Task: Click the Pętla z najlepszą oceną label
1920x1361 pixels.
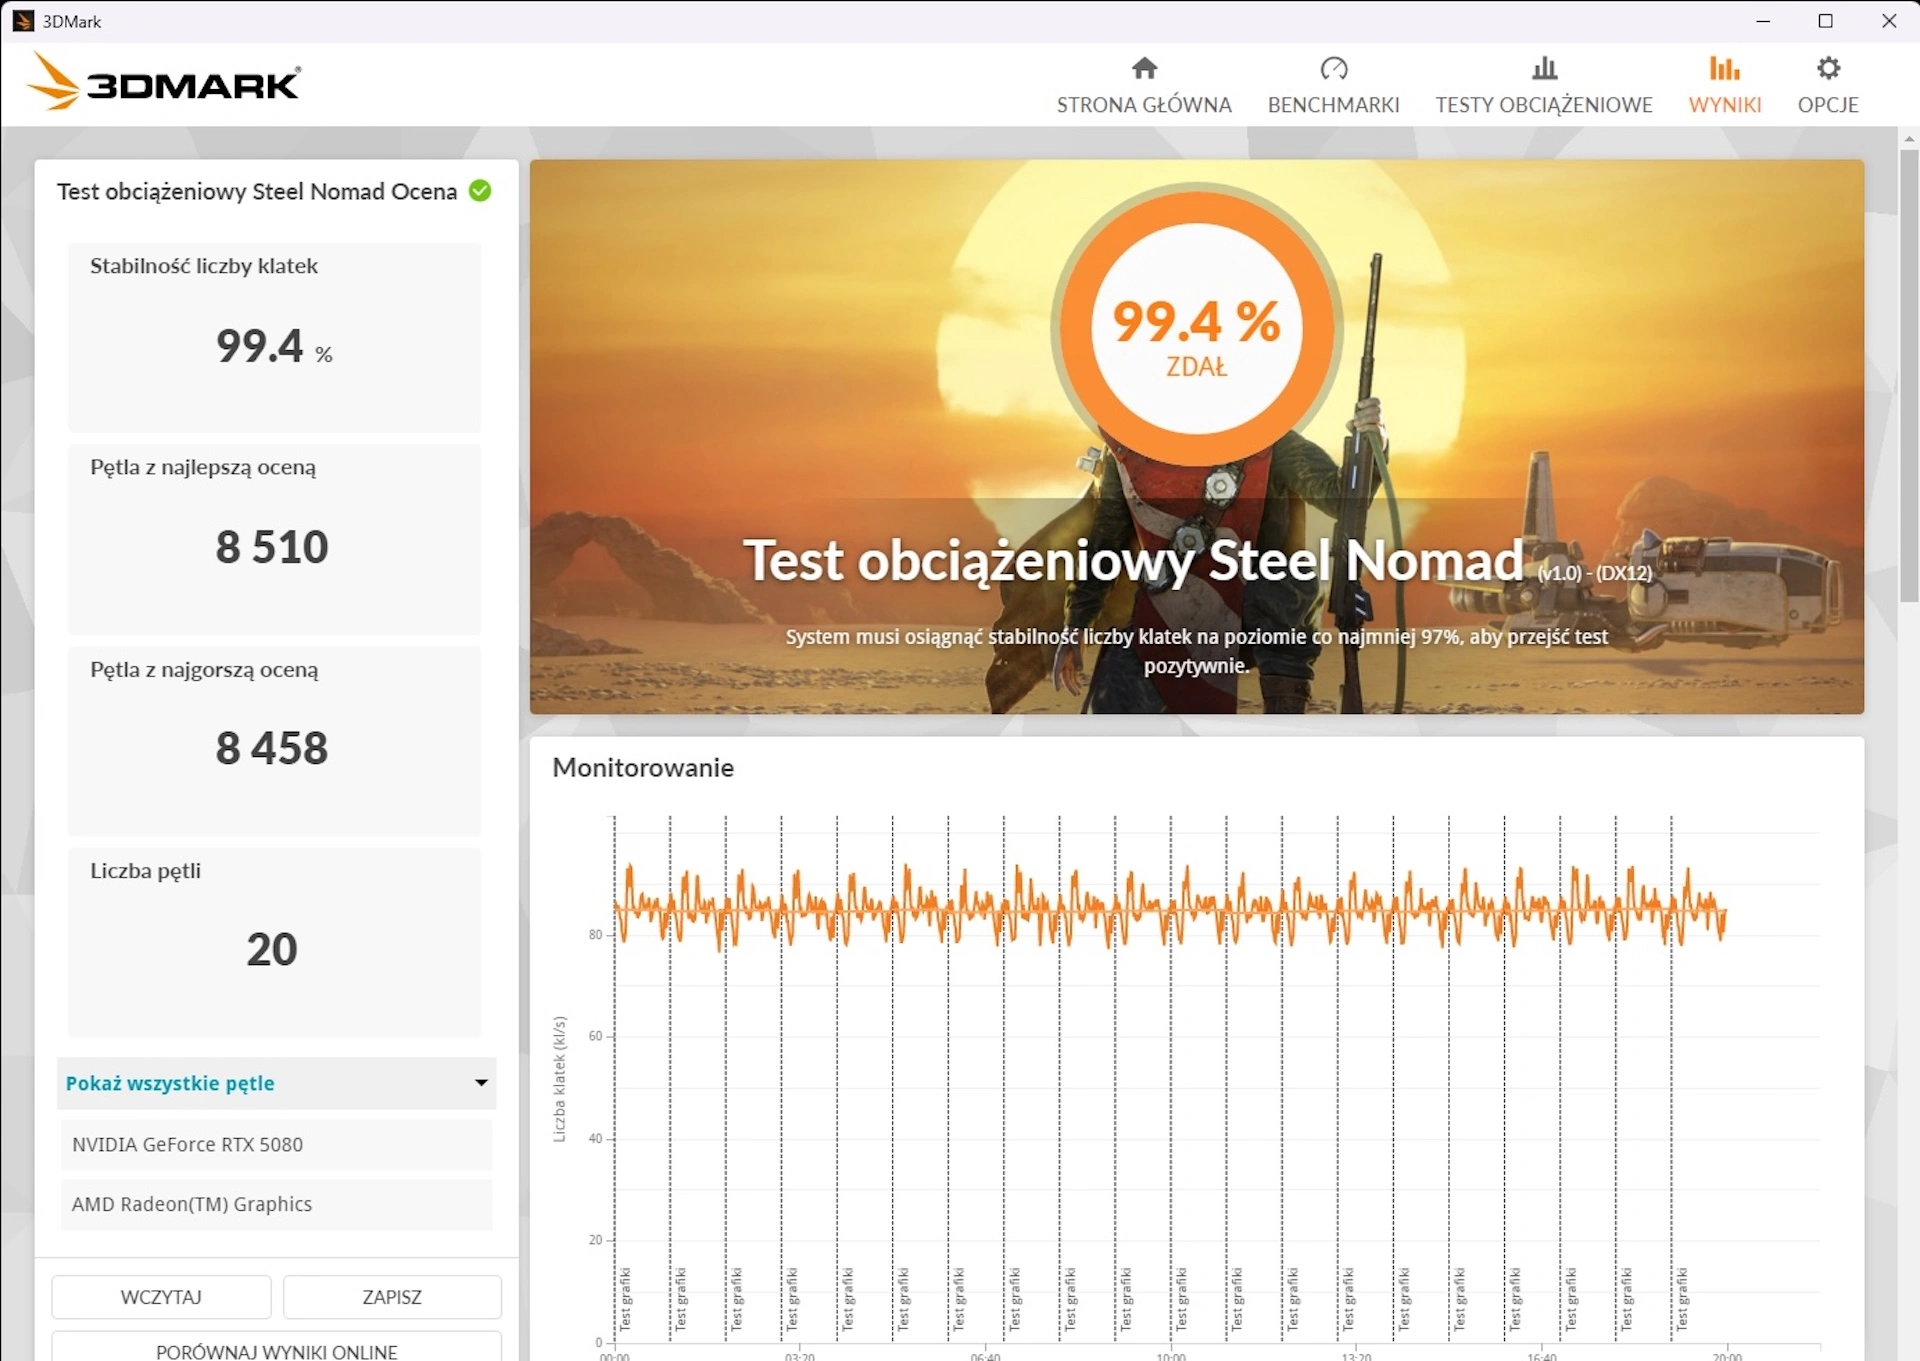Action: coord(203,468)
